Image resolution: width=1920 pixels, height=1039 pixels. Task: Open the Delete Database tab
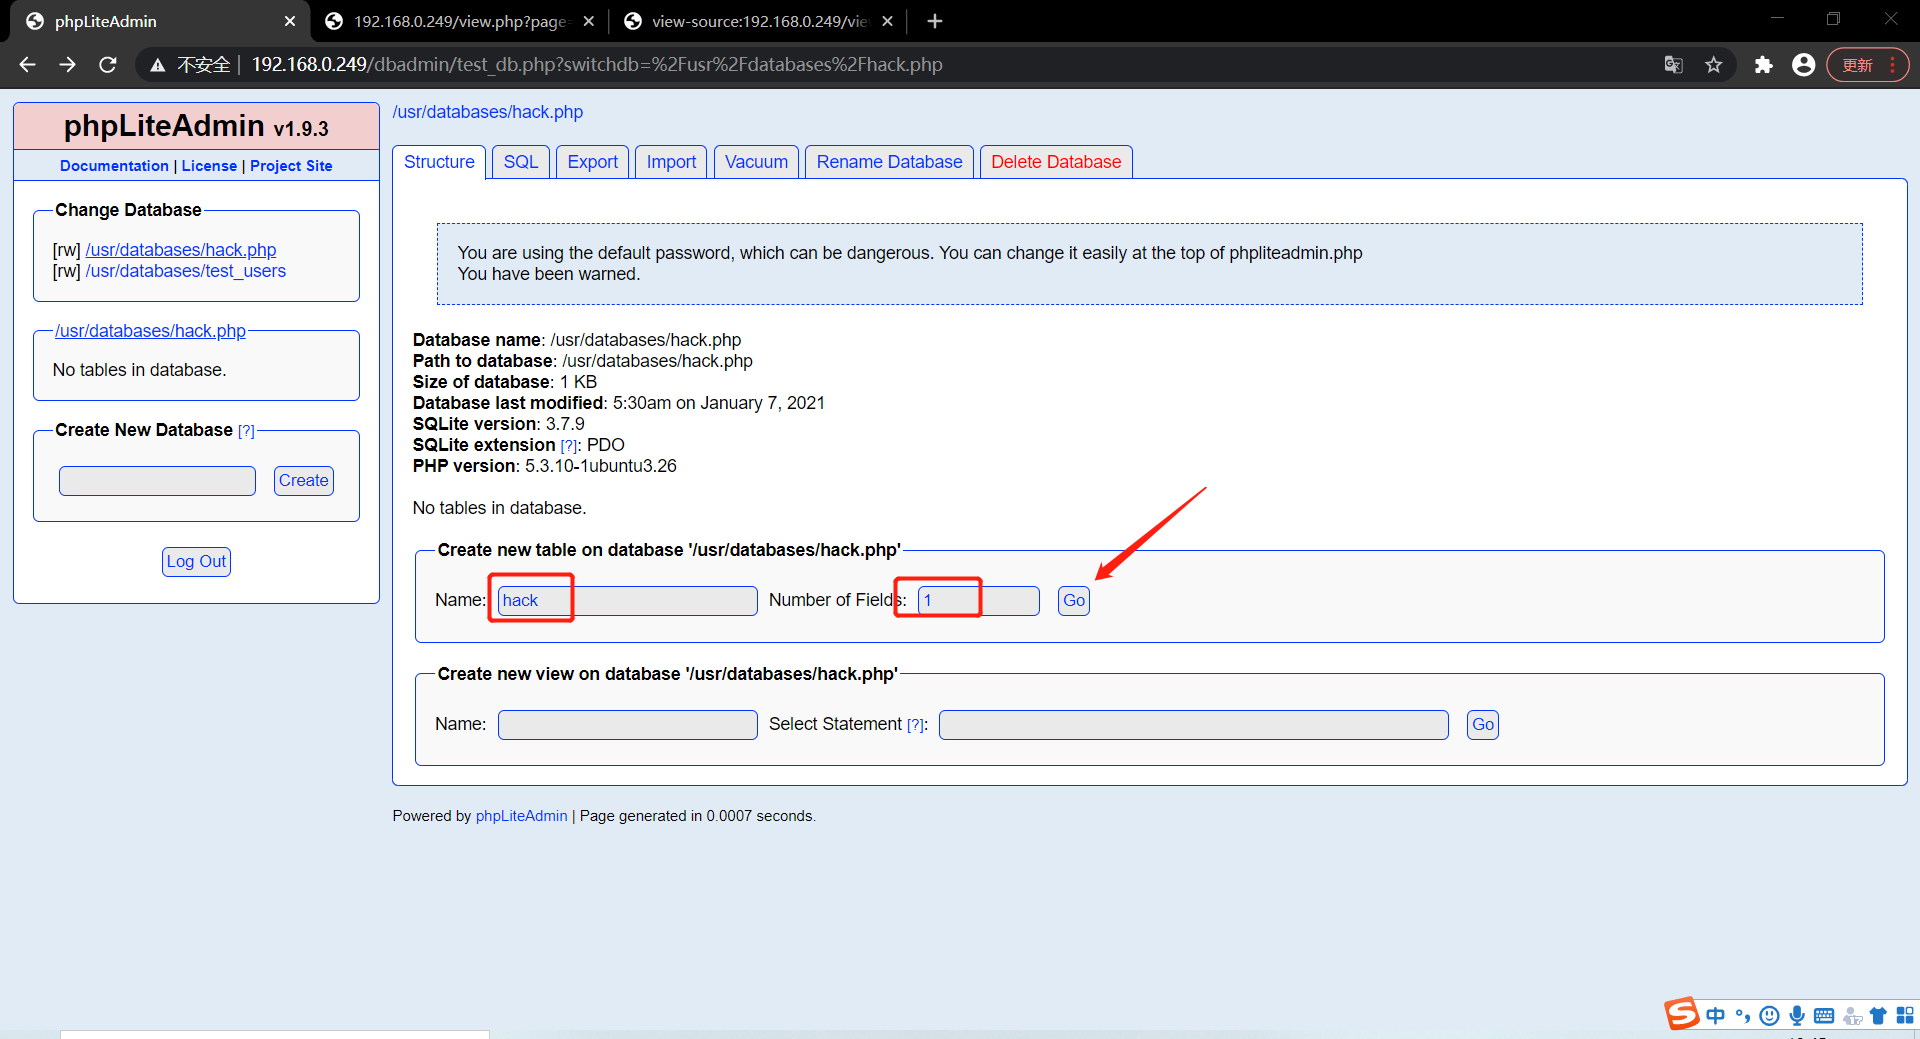[1056, 162]
